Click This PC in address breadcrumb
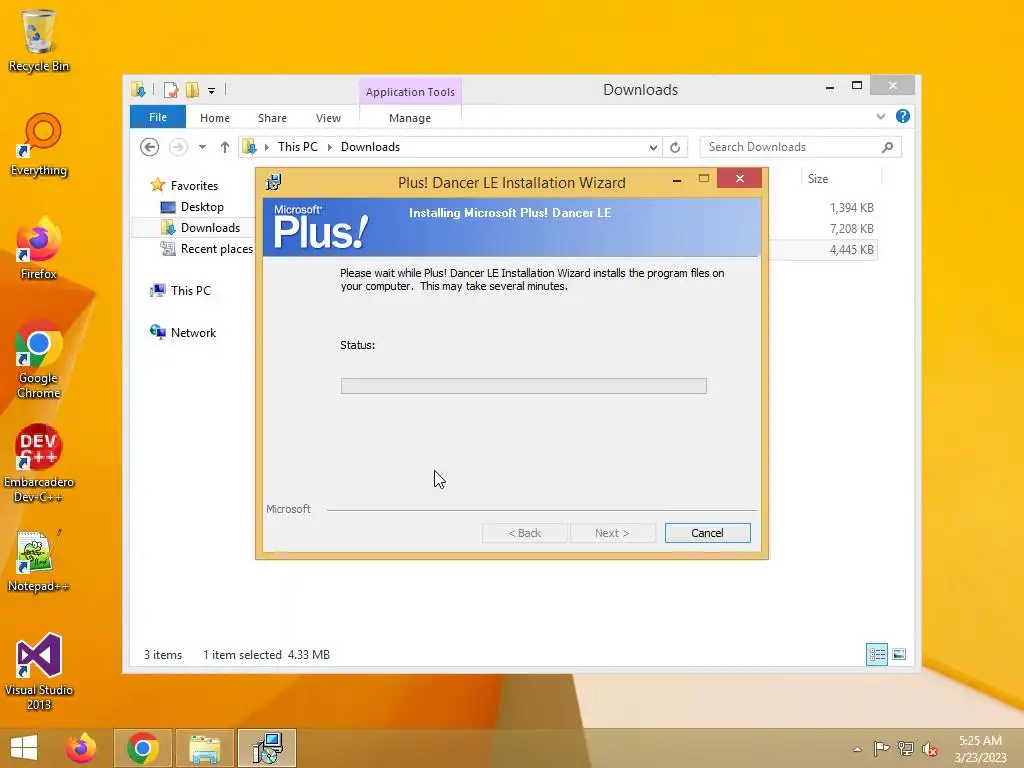Screen dimensions: 1024x768 pos(298,147)
